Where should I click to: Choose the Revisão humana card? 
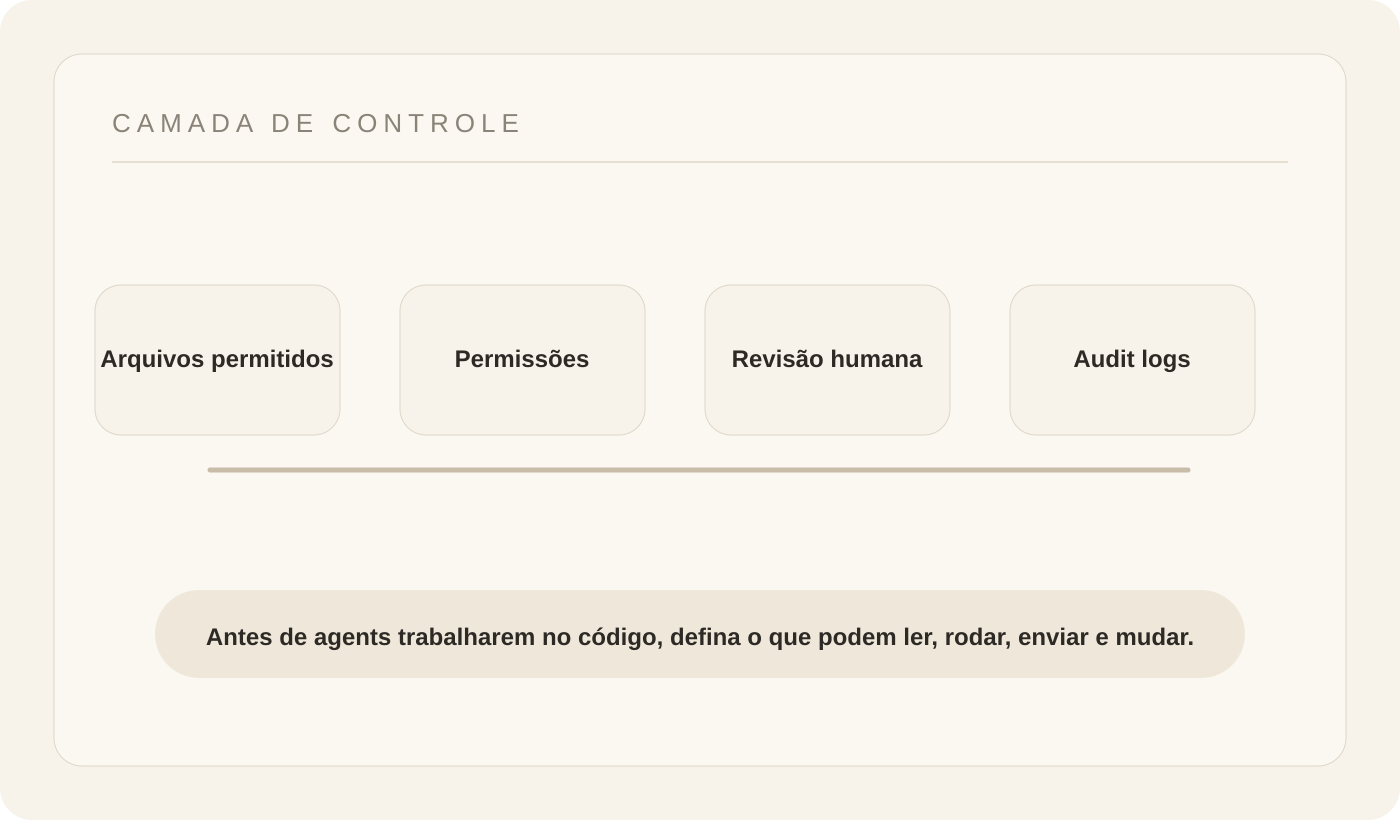pyautogui.click(x=827, y=360)
